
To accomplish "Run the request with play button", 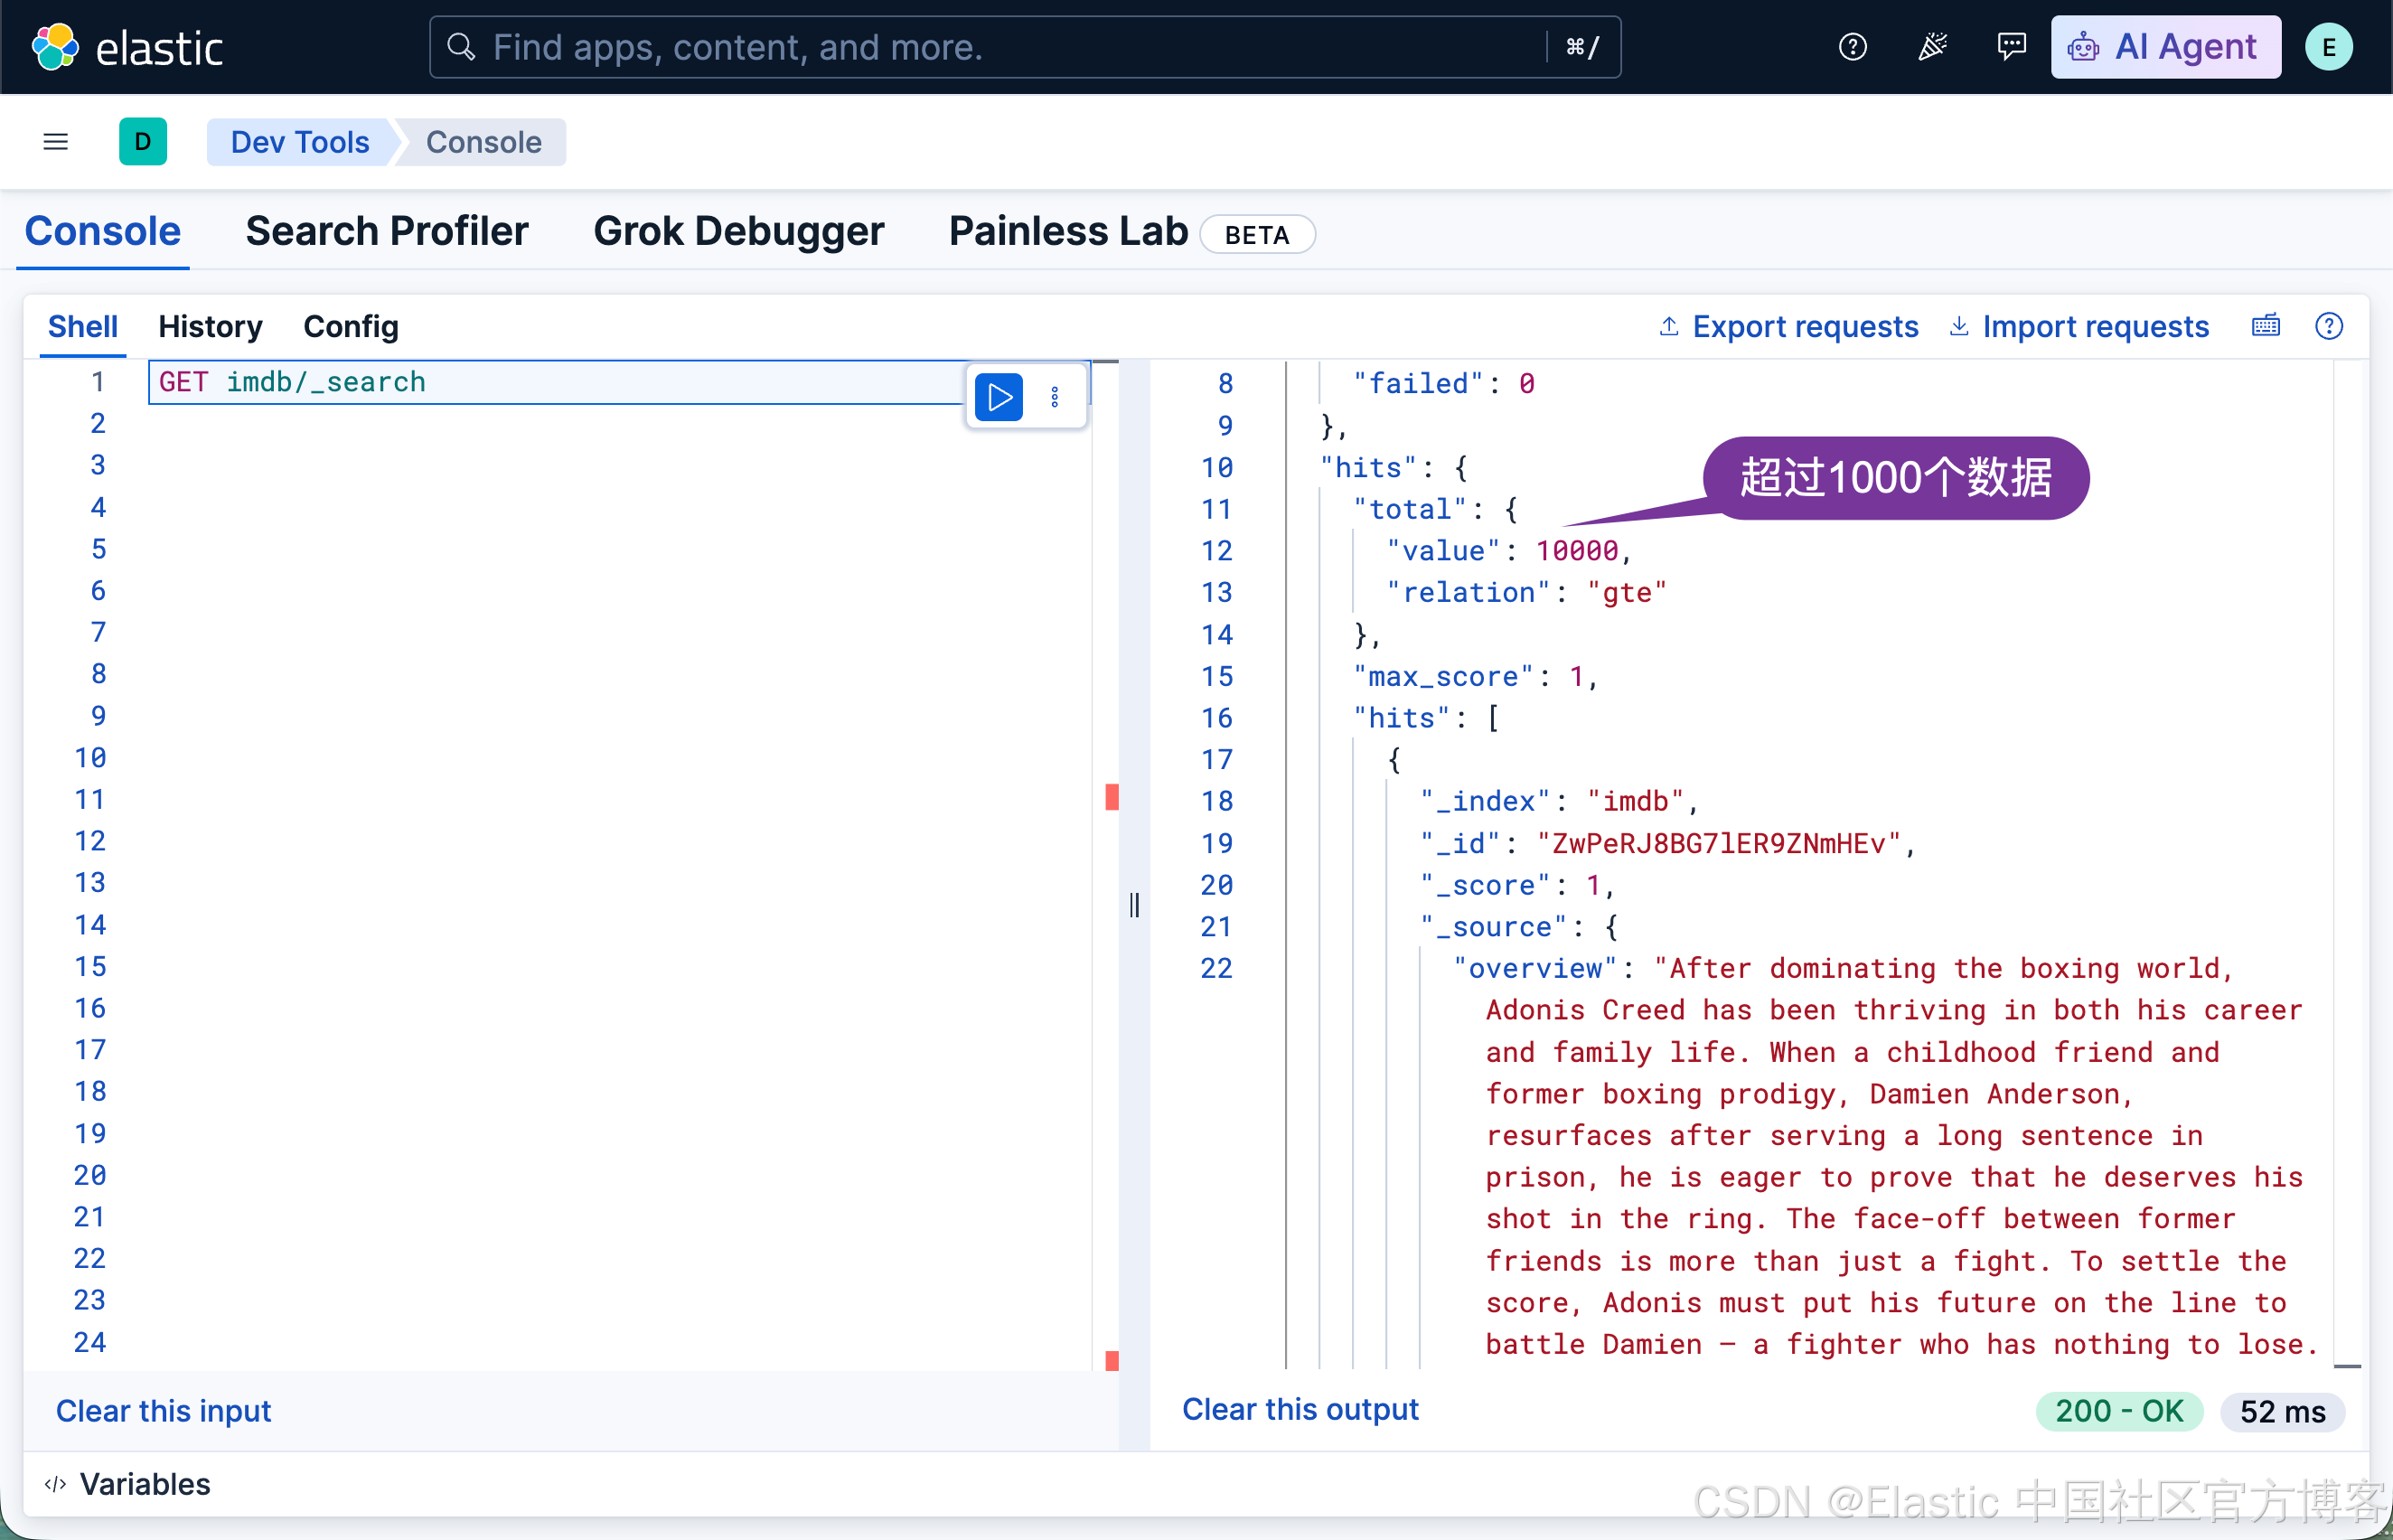I will [x=998, y=397].
